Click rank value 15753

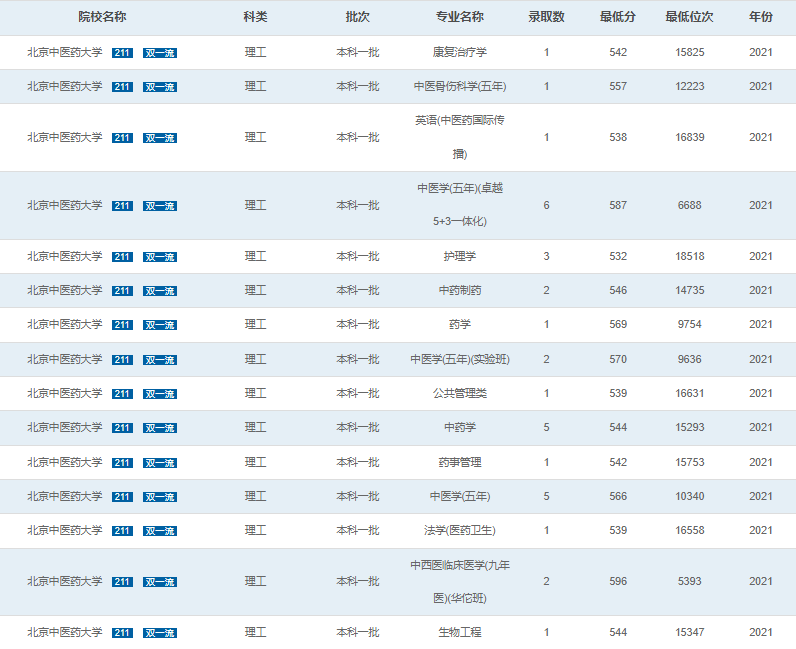(x=689, y=463)
